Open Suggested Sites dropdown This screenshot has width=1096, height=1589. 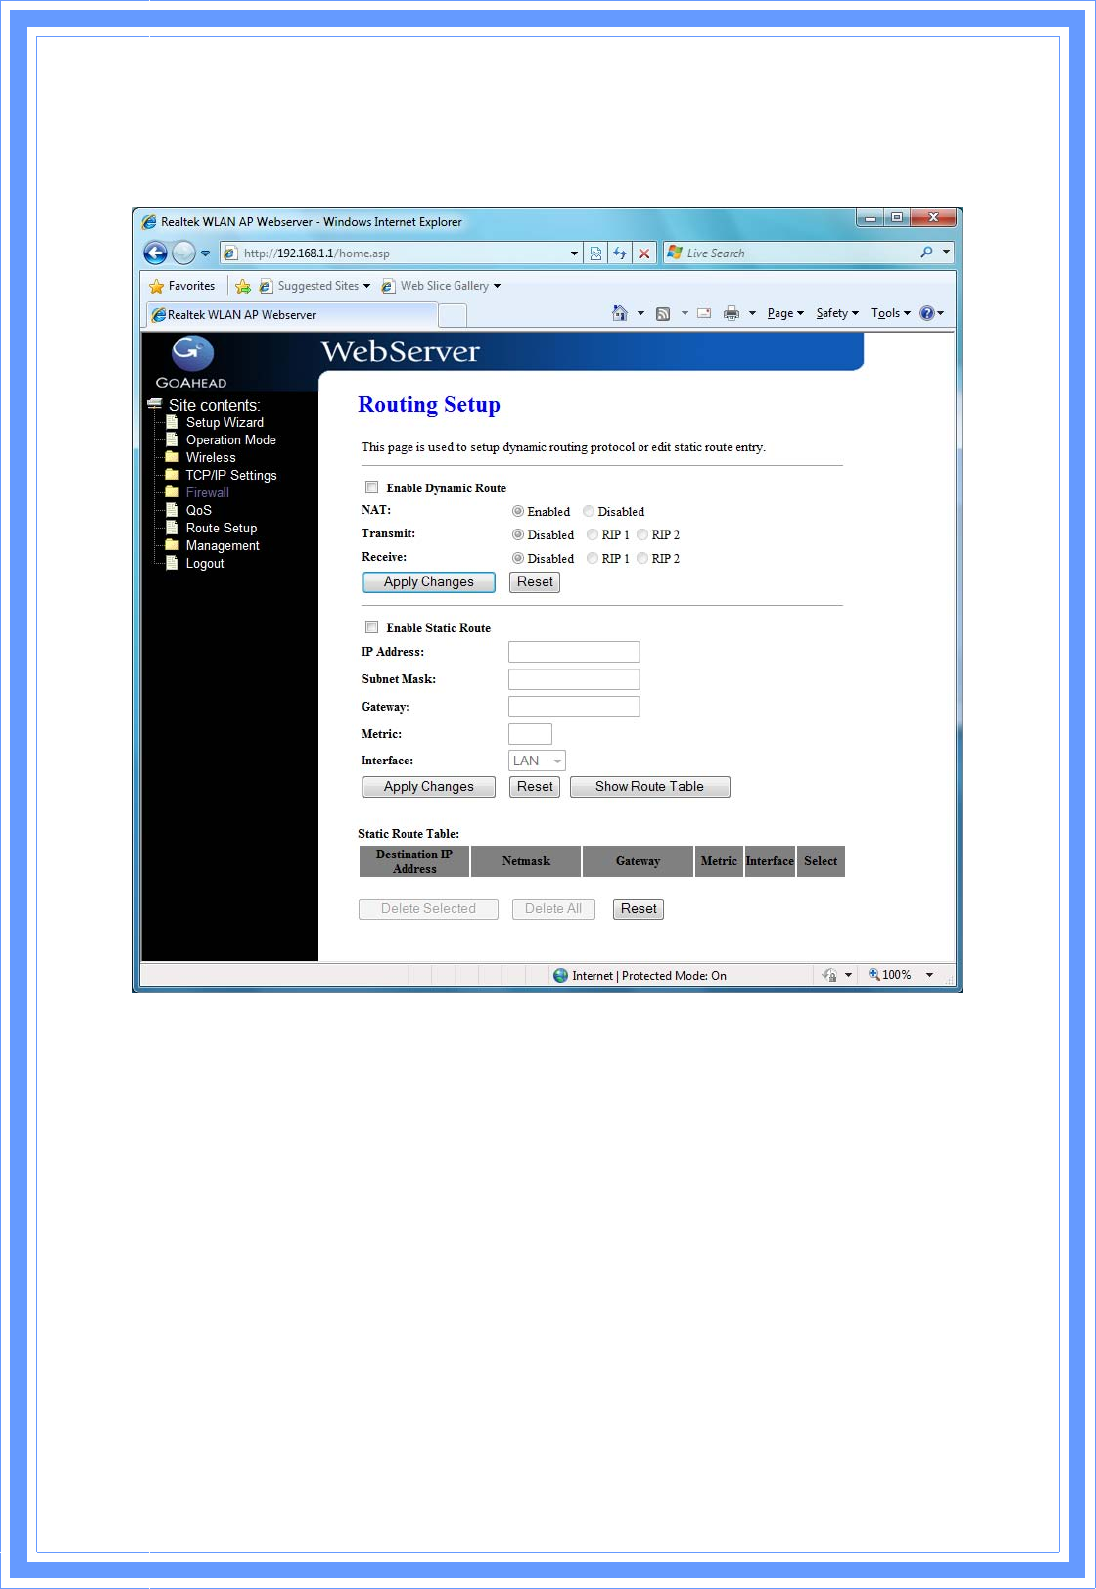[367, 286]
